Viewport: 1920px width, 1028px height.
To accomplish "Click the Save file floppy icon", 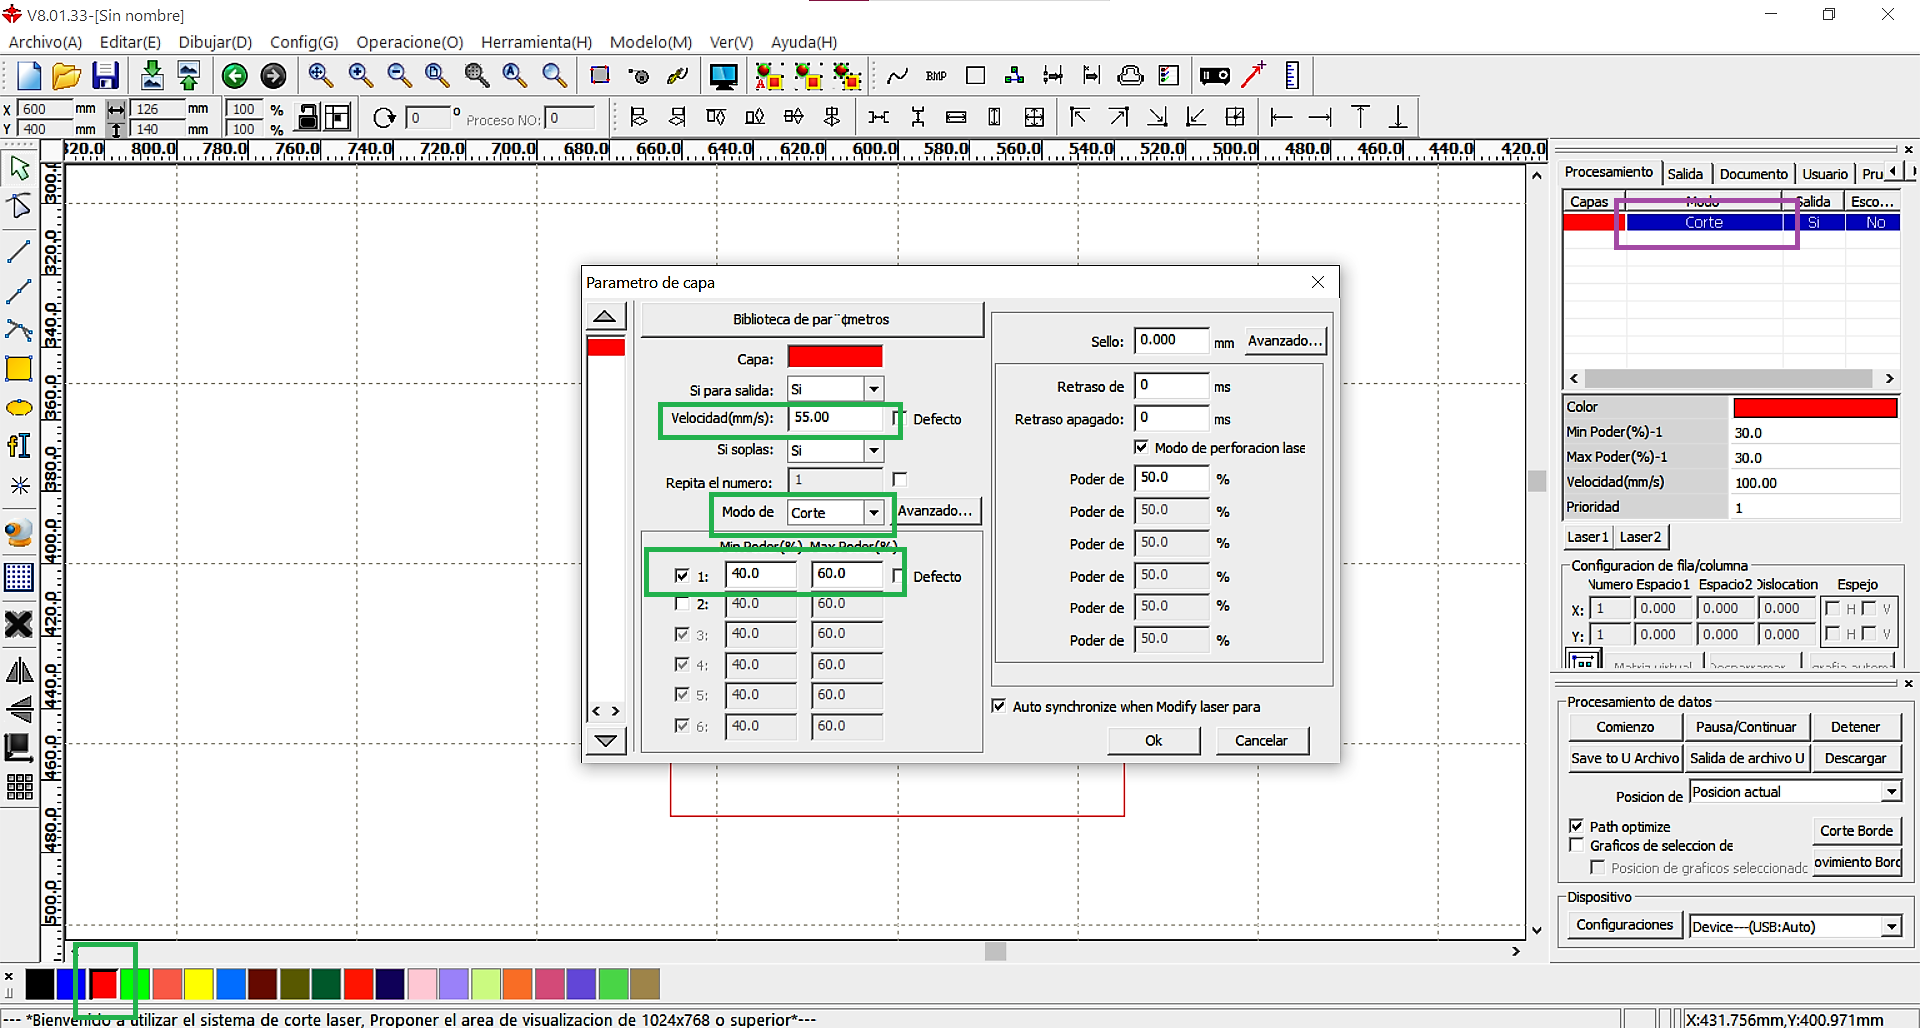I will 105,76.
